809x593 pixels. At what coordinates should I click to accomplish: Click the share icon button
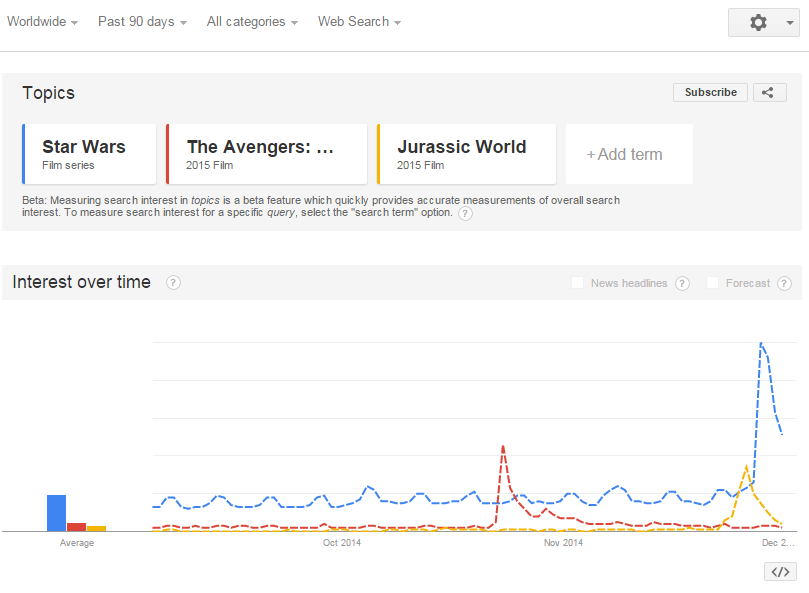coord(769,92)
